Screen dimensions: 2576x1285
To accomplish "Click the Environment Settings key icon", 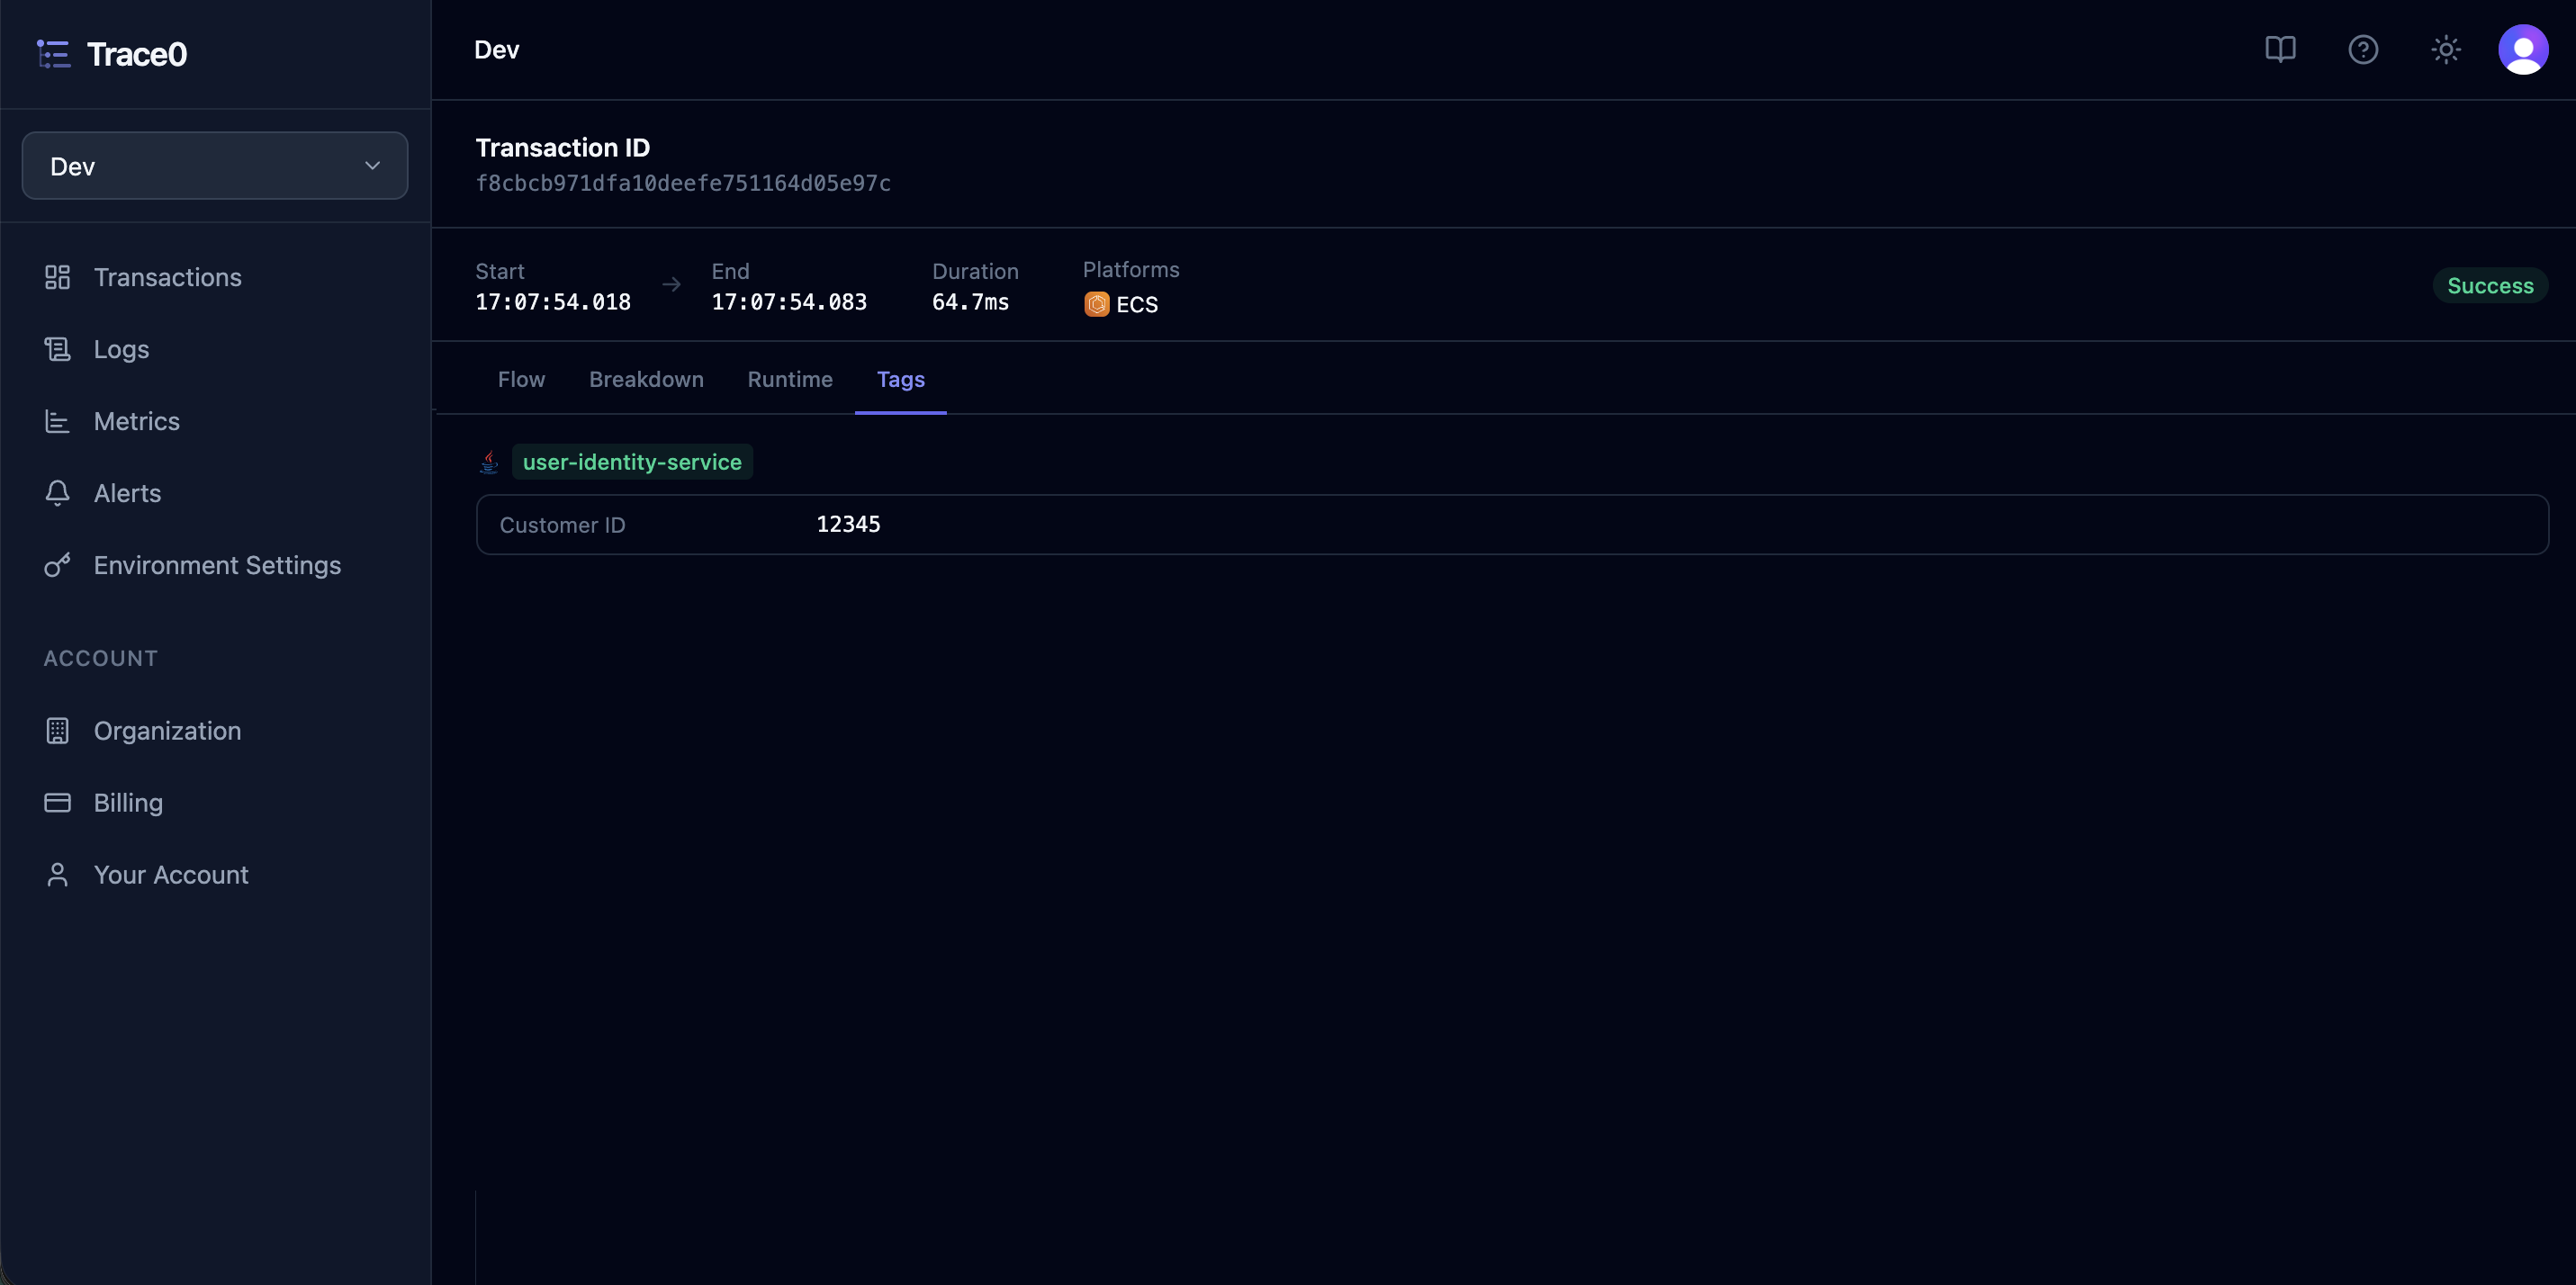I will (x=57, y=565).
